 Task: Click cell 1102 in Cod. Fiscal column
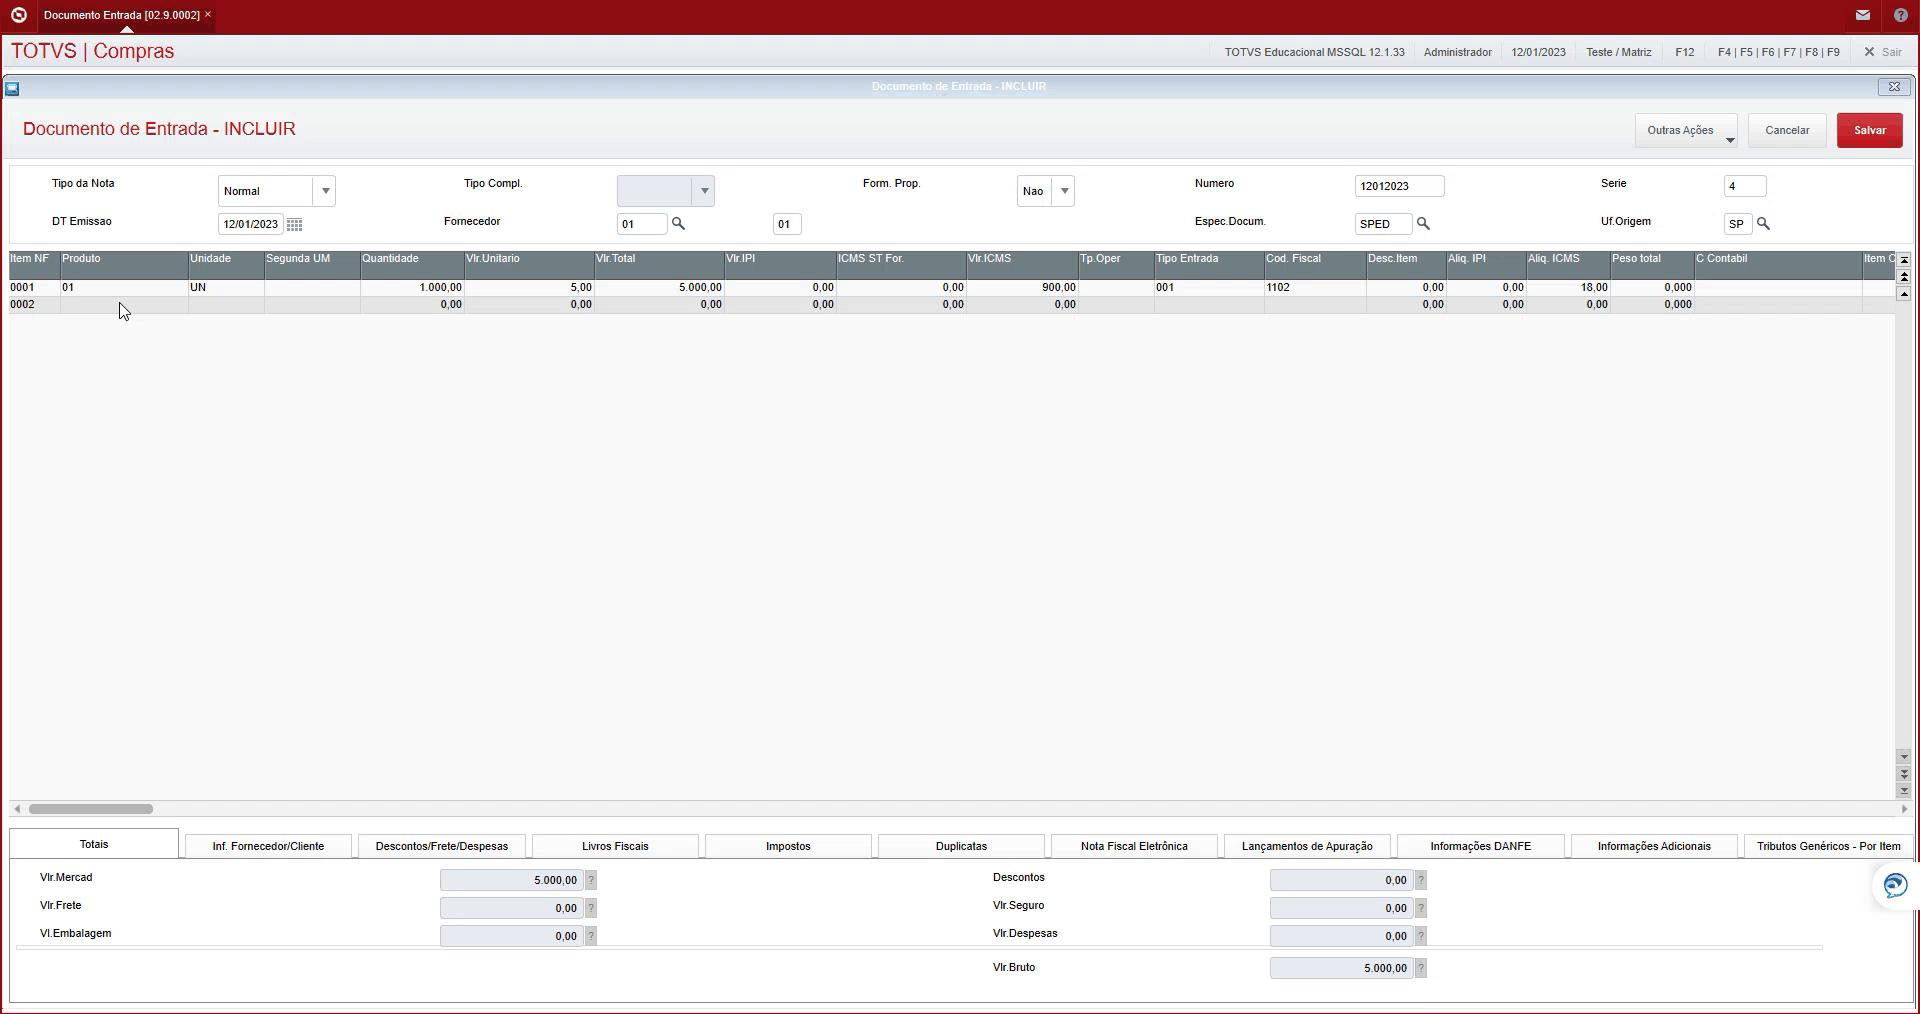pyautogui.click(x=1314, y=288)
